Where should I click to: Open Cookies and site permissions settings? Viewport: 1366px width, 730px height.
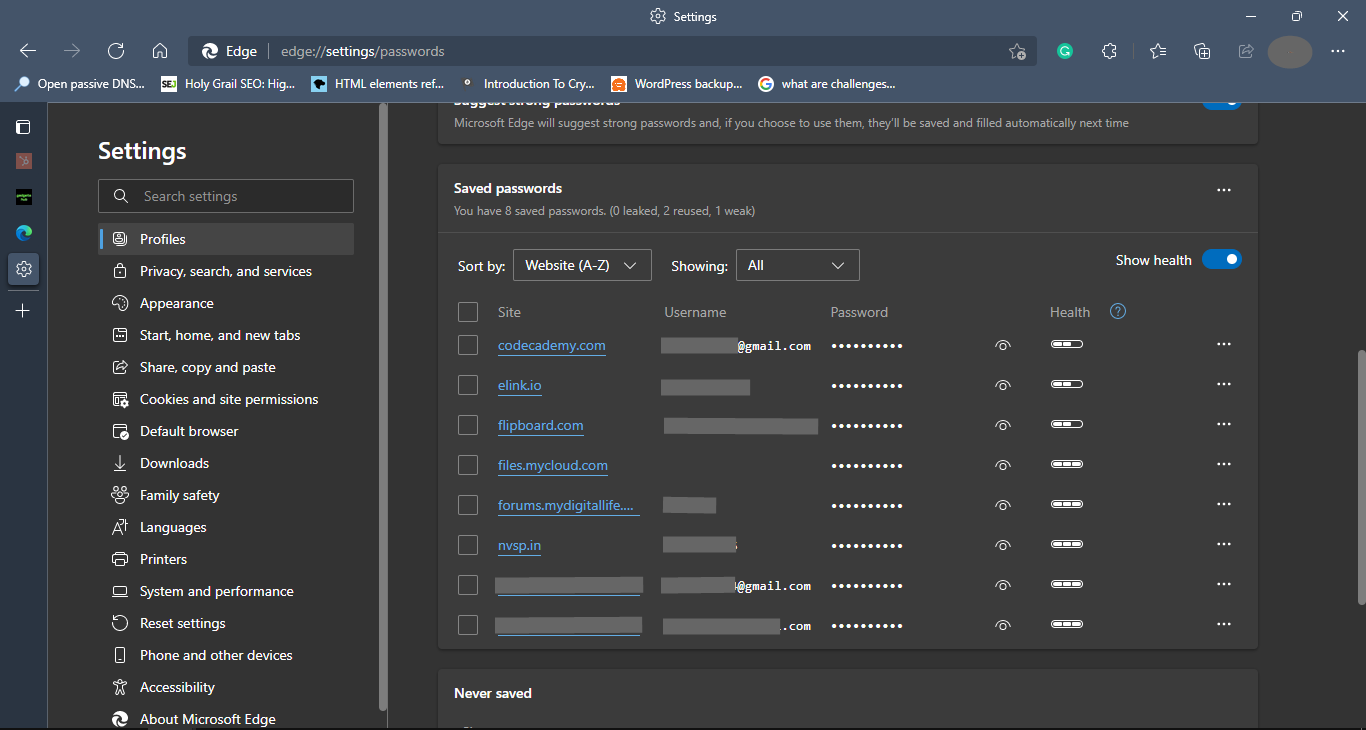pos(226,399)
